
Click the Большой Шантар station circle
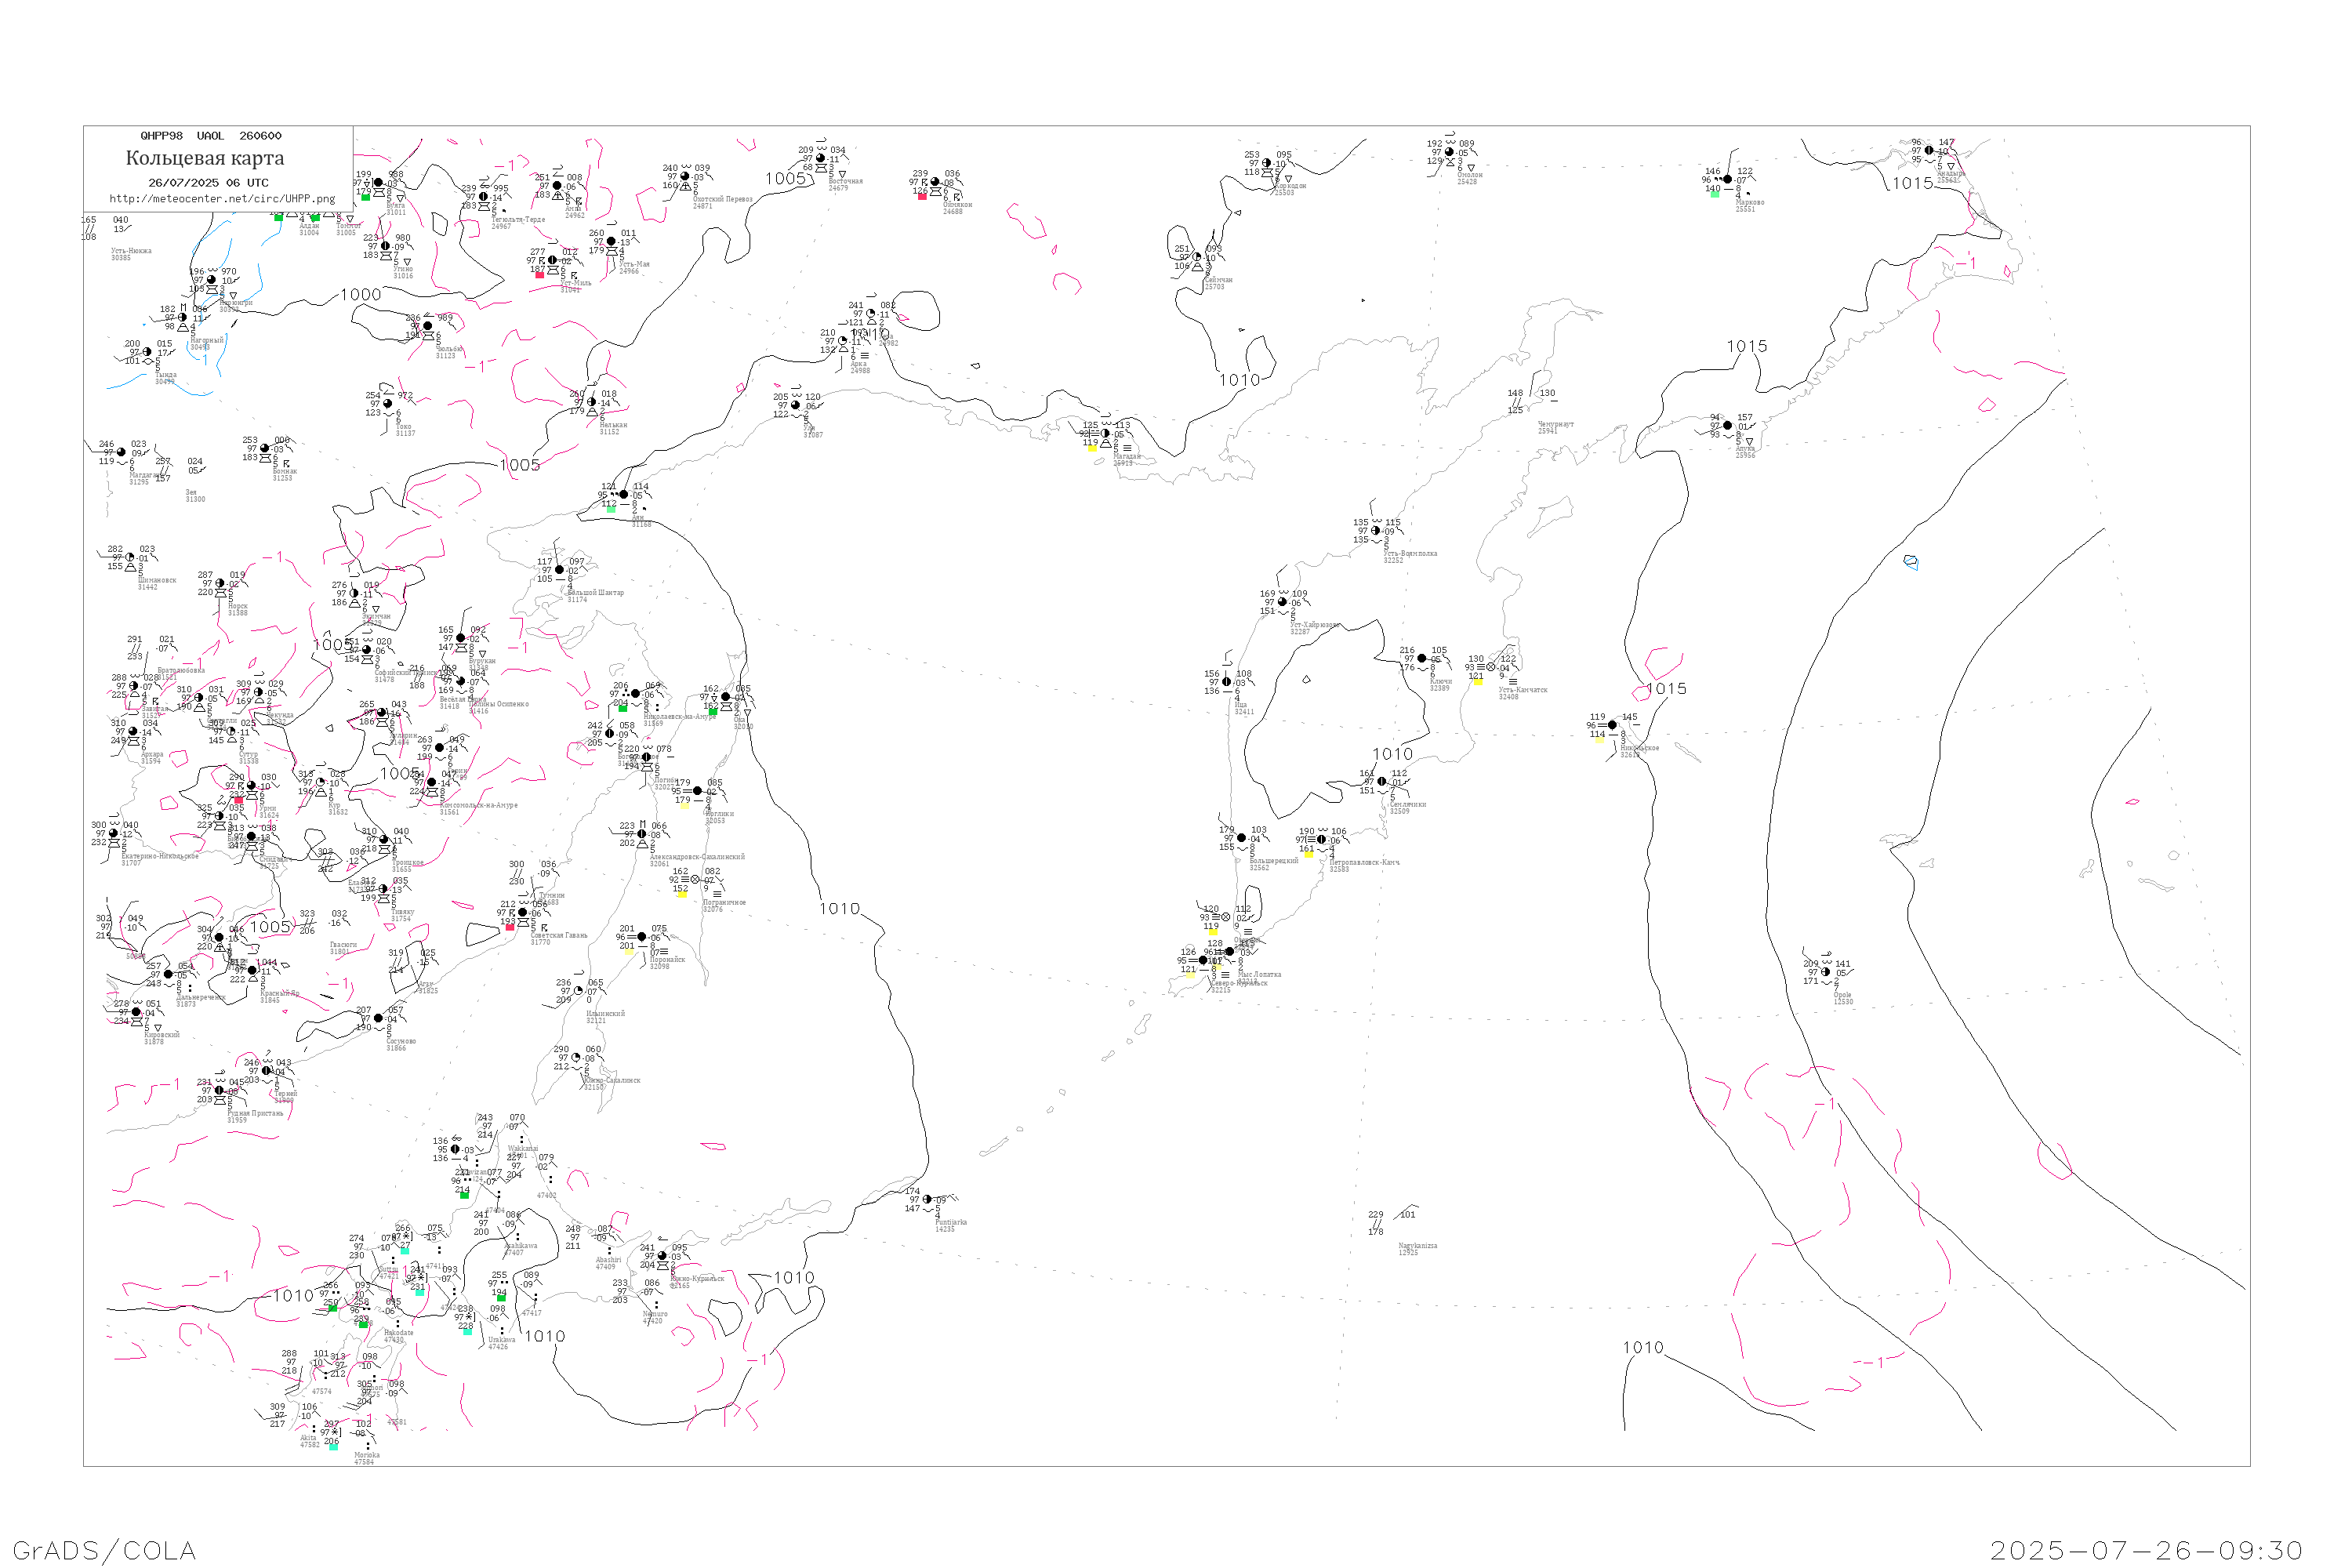click(560, 570)
